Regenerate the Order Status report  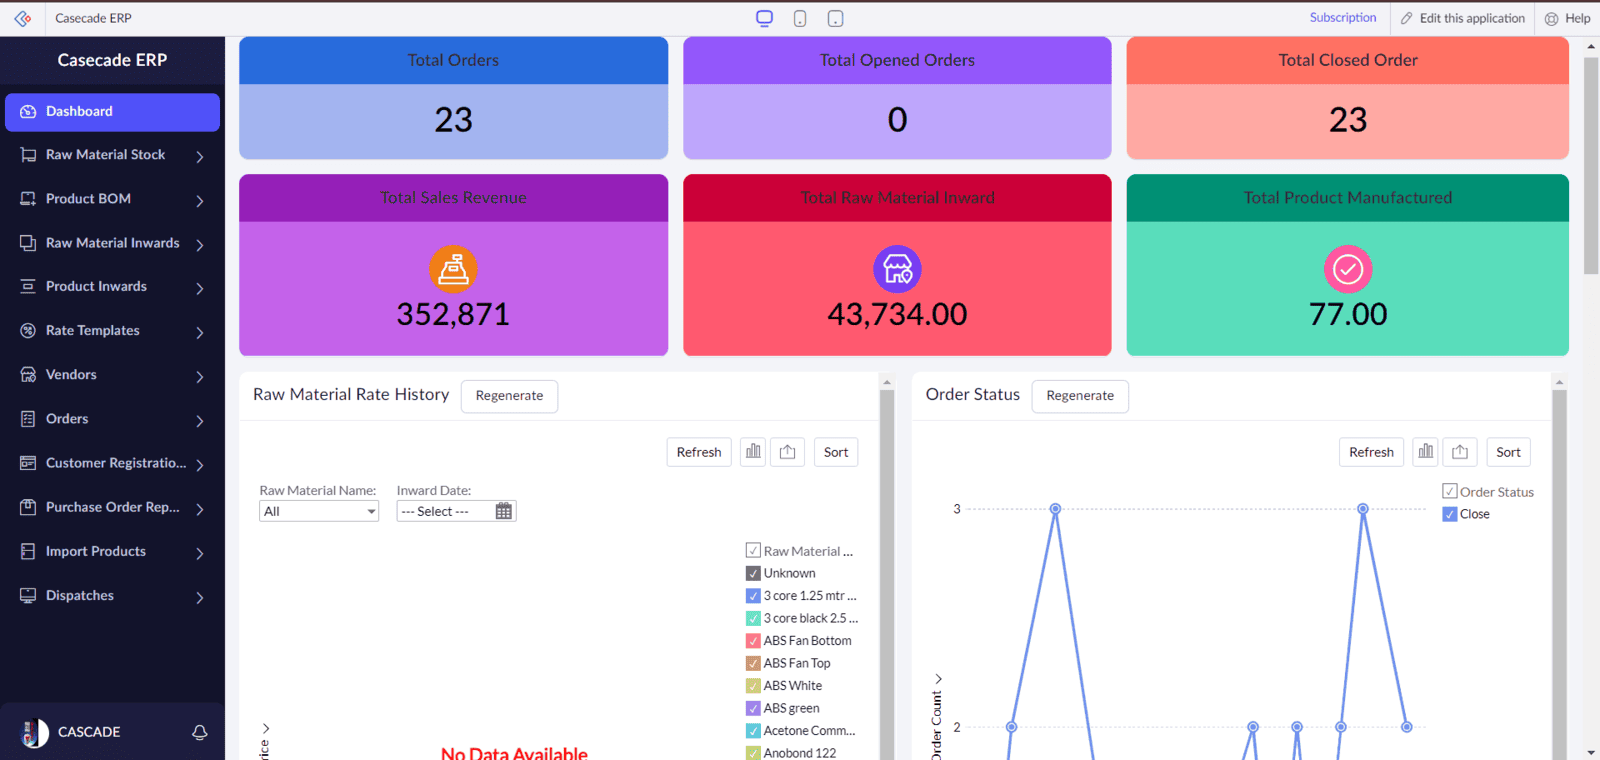(x=1080, y=396)
